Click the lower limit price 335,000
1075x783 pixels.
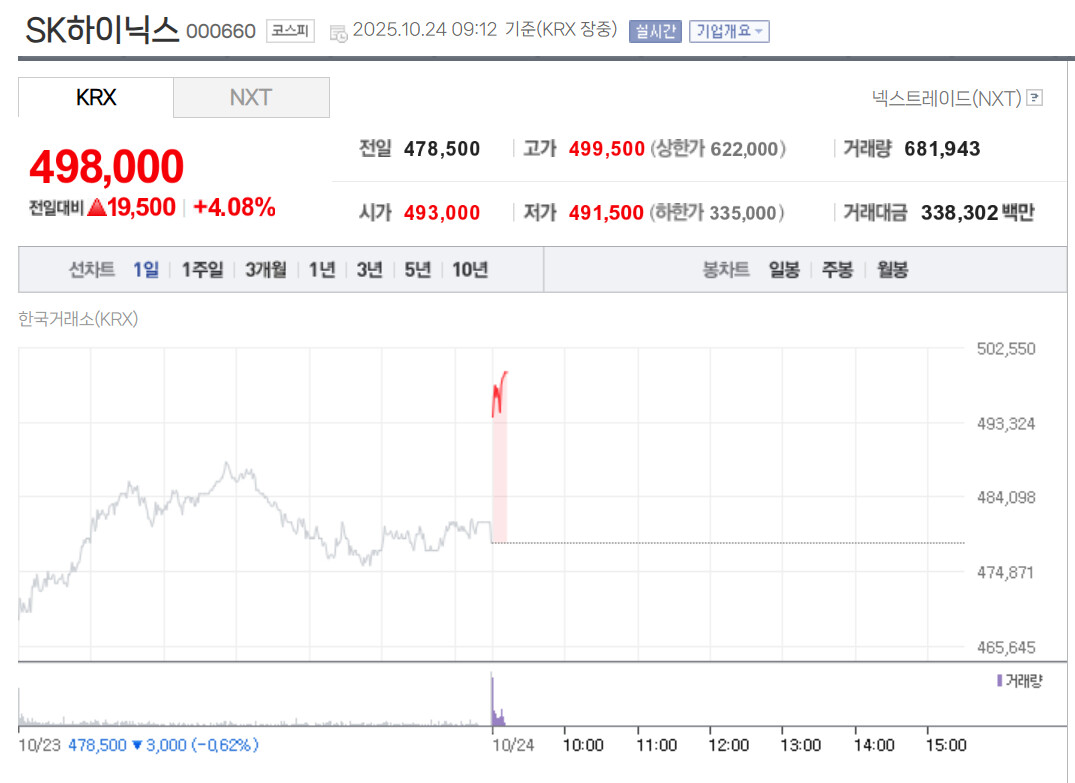[742, 213]
